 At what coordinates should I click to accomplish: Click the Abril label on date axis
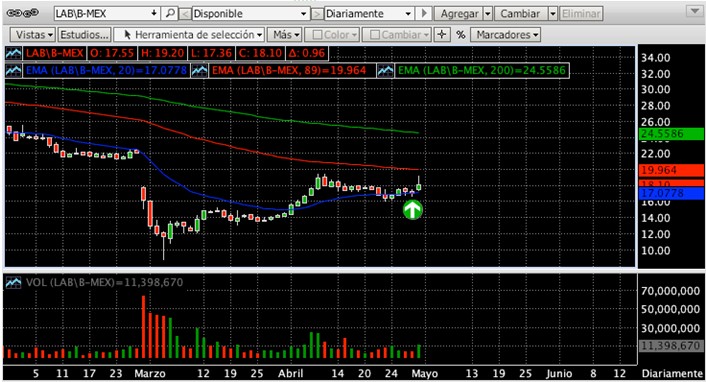point(290,373)
